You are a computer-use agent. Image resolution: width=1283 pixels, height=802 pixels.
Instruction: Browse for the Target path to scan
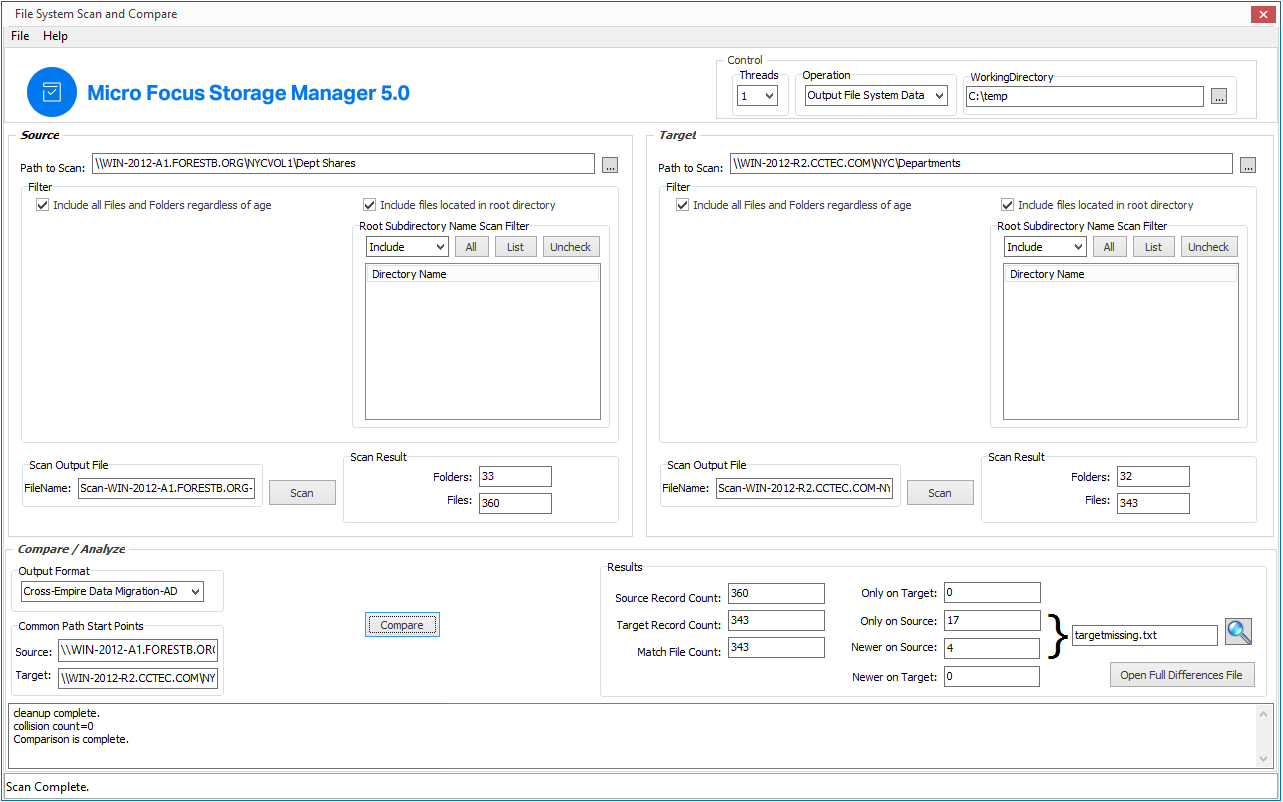click(1248, 165)
